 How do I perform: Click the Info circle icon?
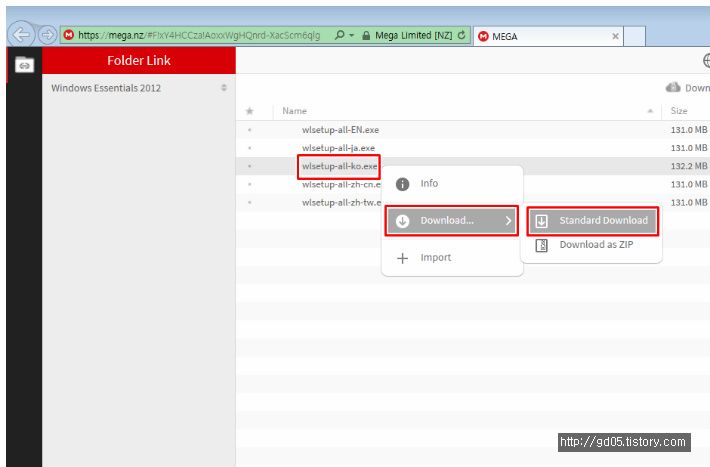tap(403, 184)
